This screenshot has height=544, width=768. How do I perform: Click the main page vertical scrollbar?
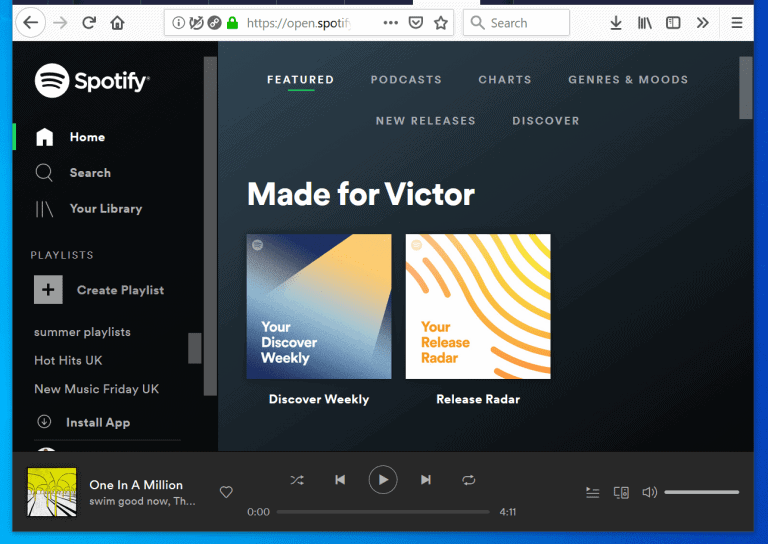745,88
